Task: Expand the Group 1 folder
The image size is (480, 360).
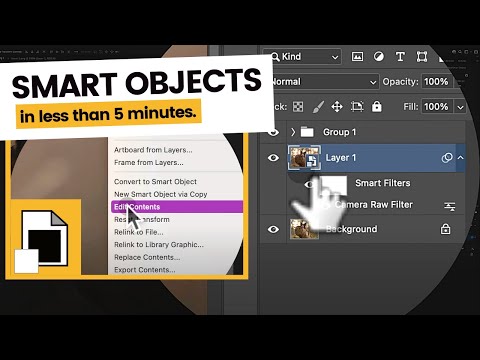Action: 293,132
